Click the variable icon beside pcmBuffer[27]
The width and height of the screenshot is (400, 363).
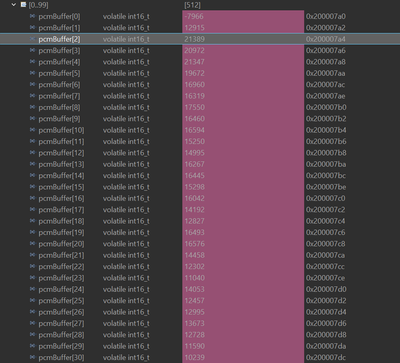[x=32, y=323]
